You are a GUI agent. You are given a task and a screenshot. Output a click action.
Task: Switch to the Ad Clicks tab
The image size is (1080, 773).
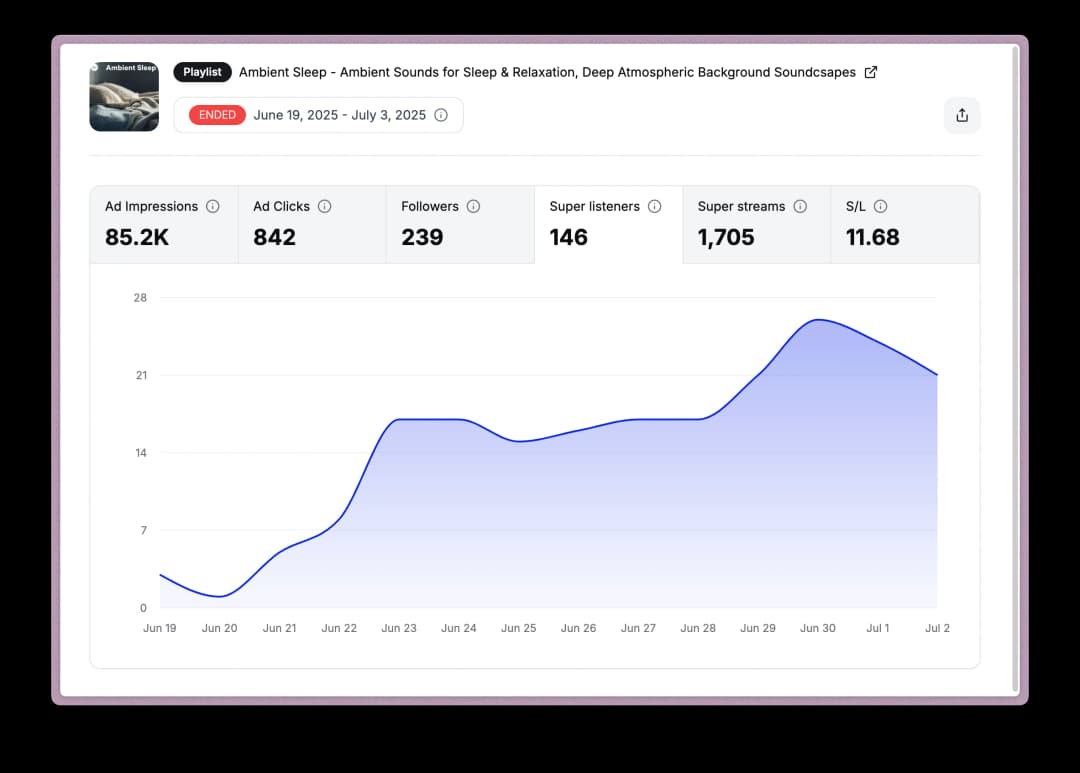pos(312,225)
